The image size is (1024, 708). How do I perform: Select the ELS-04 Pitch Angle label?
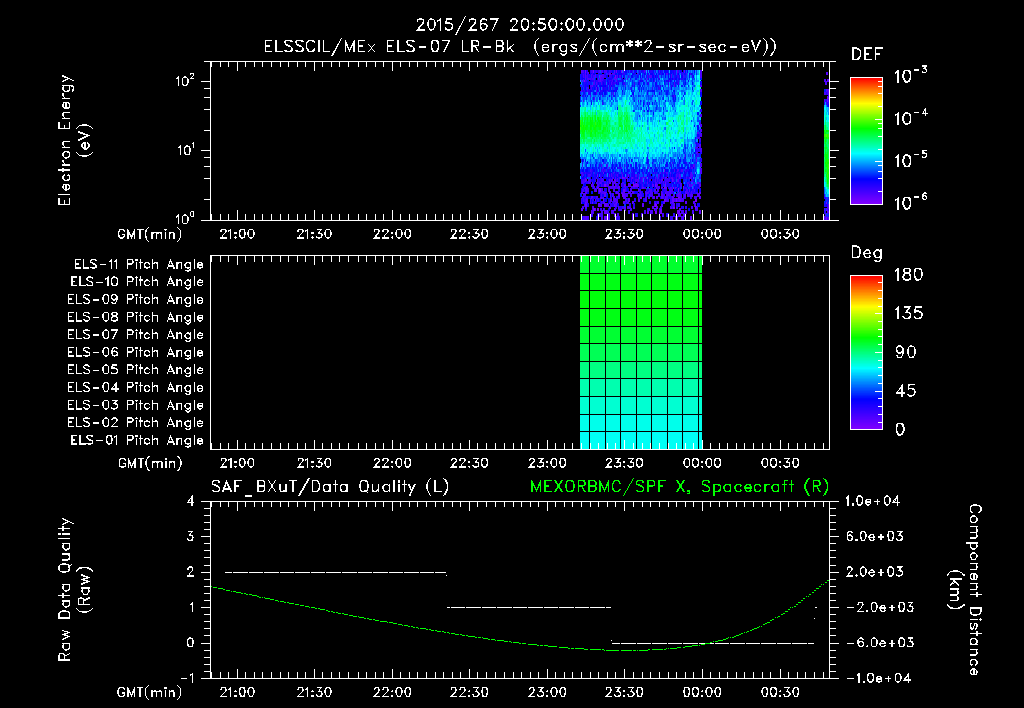(135, 387)
